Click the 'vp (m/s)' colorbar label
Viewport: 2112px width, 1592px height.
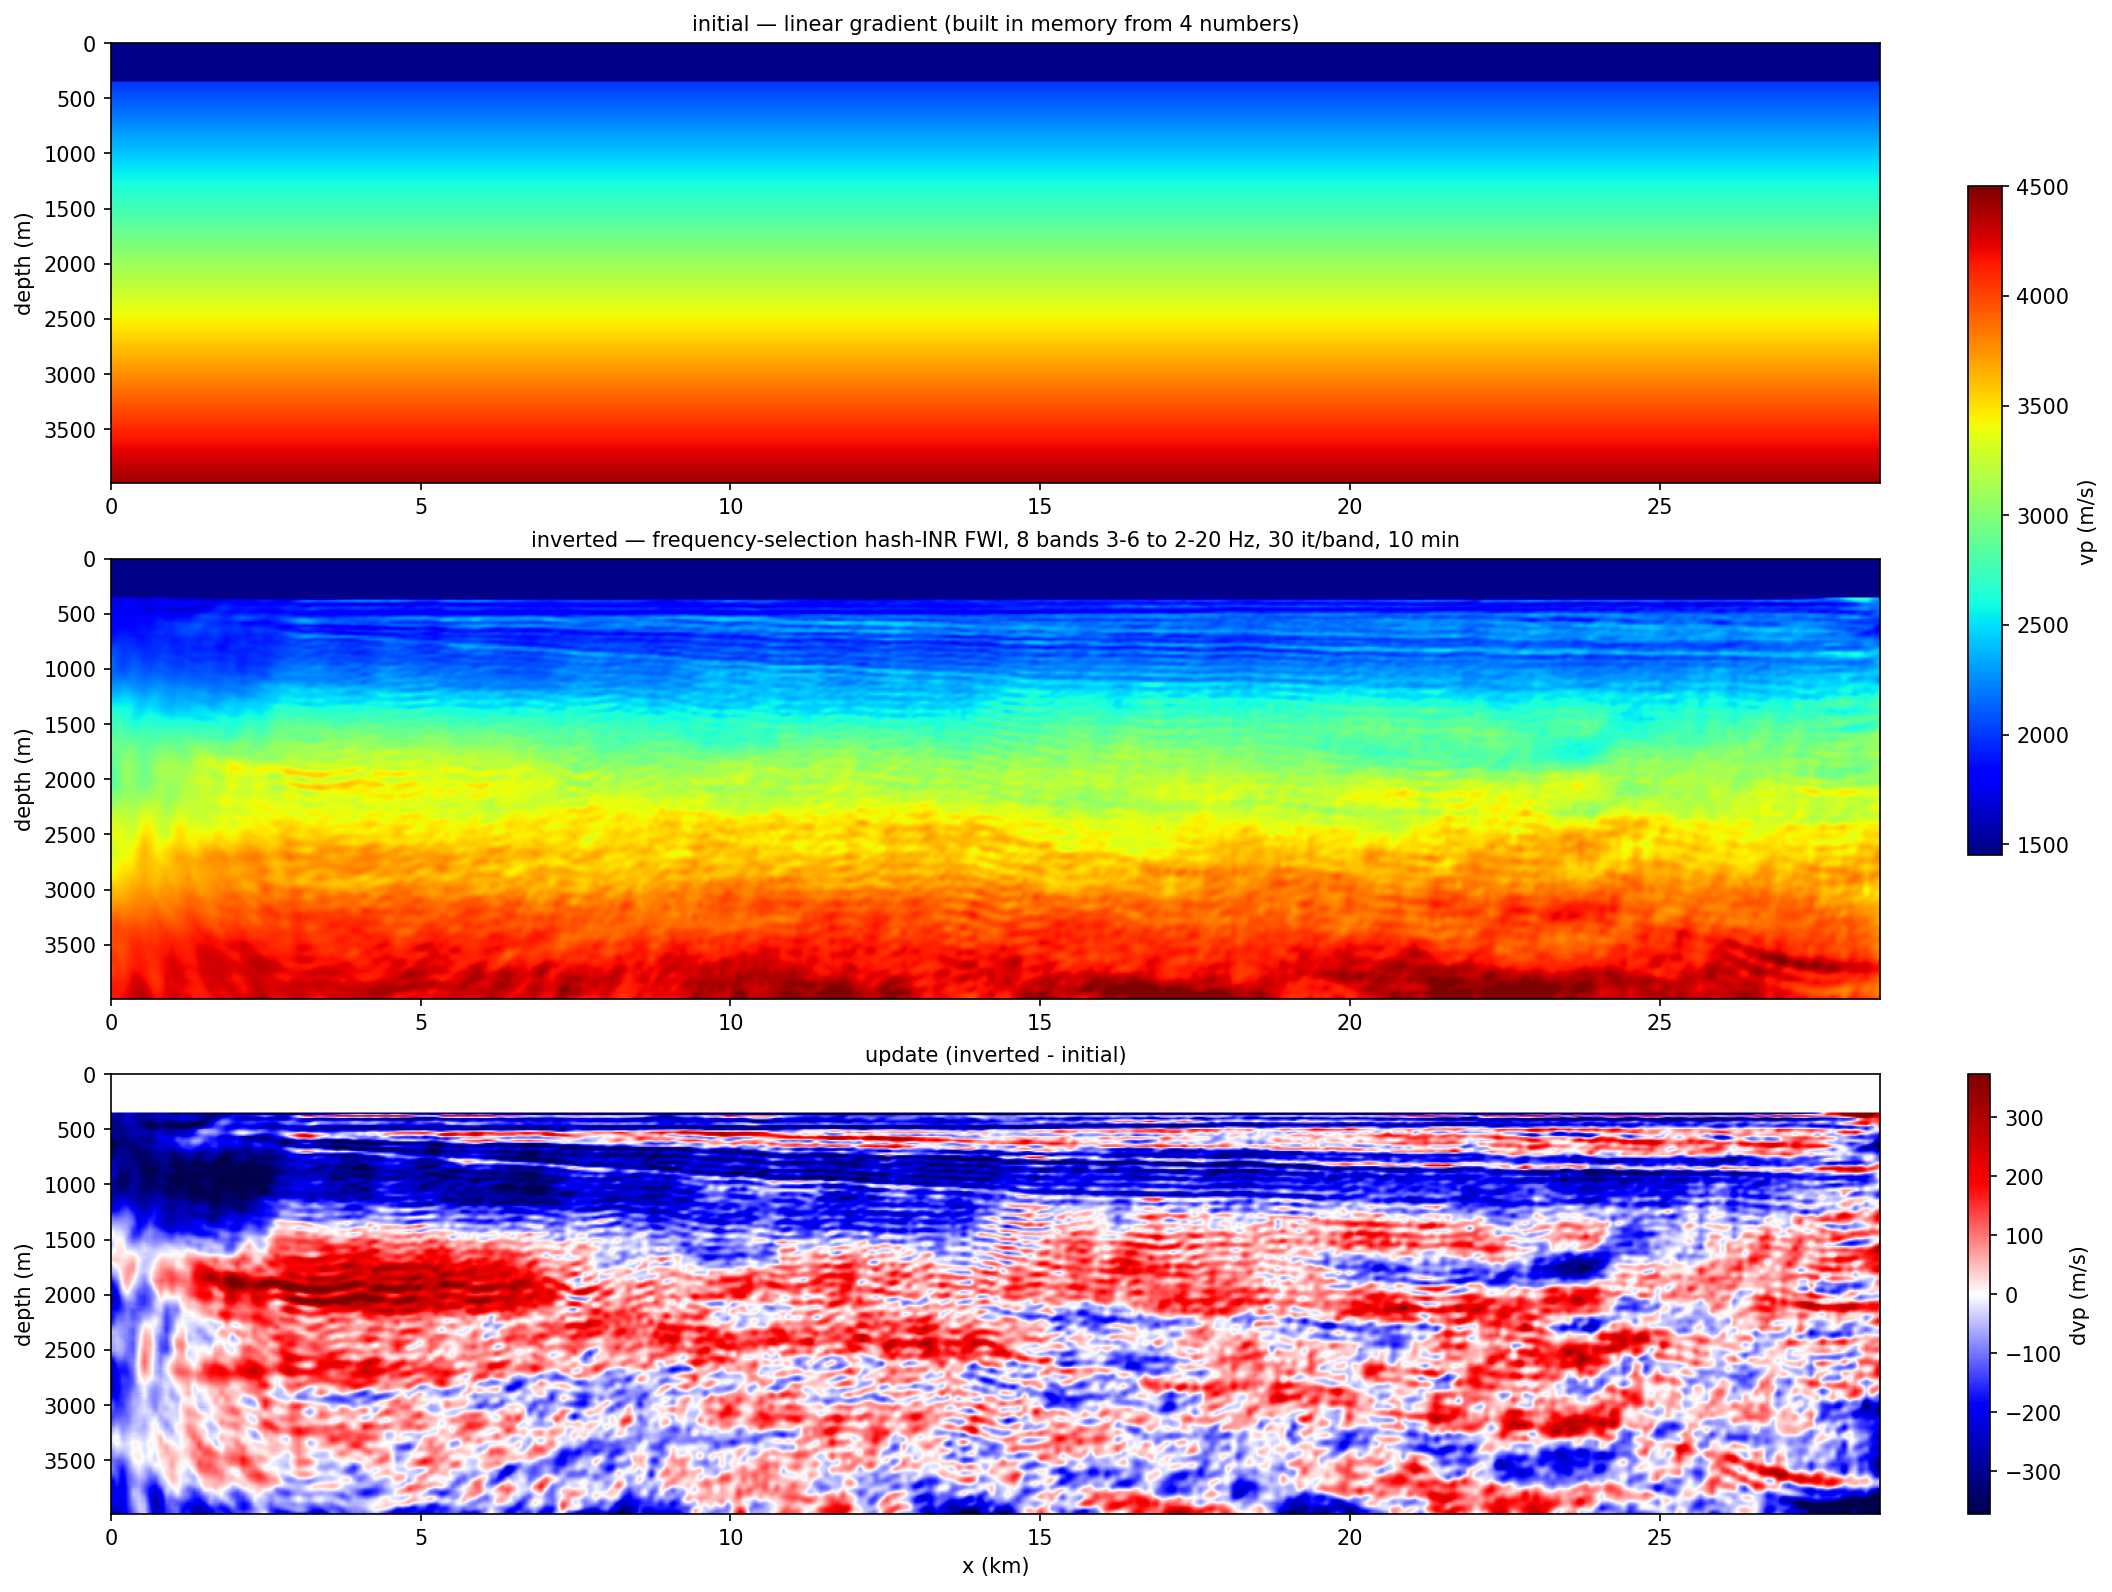(2086, 521)
